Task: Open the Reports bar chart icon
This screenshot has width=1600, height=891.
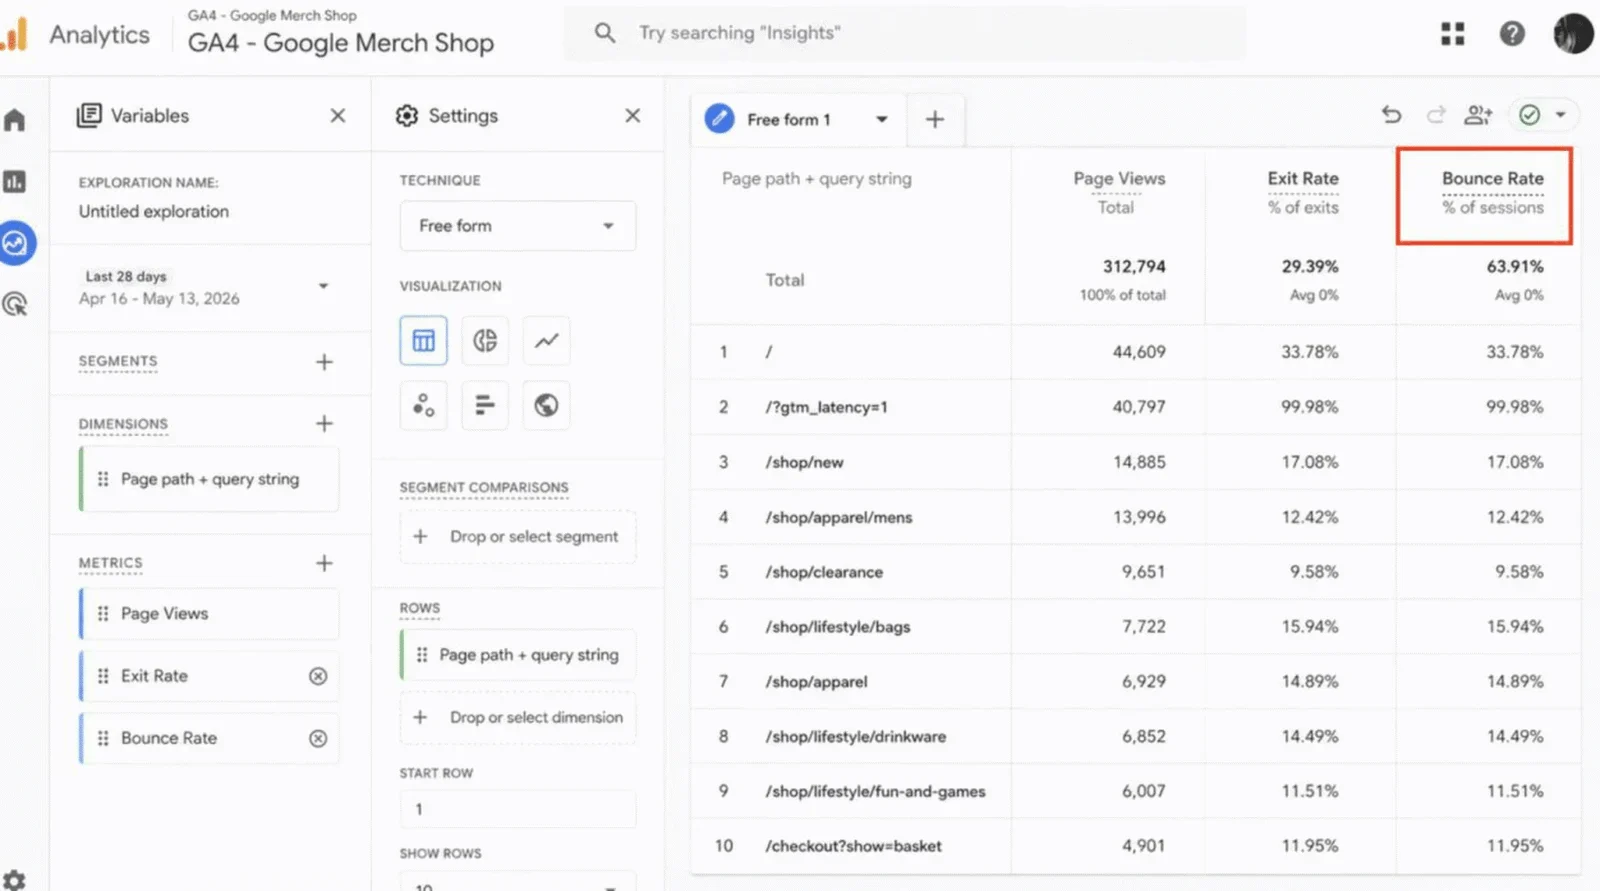Action: [14, 182]
